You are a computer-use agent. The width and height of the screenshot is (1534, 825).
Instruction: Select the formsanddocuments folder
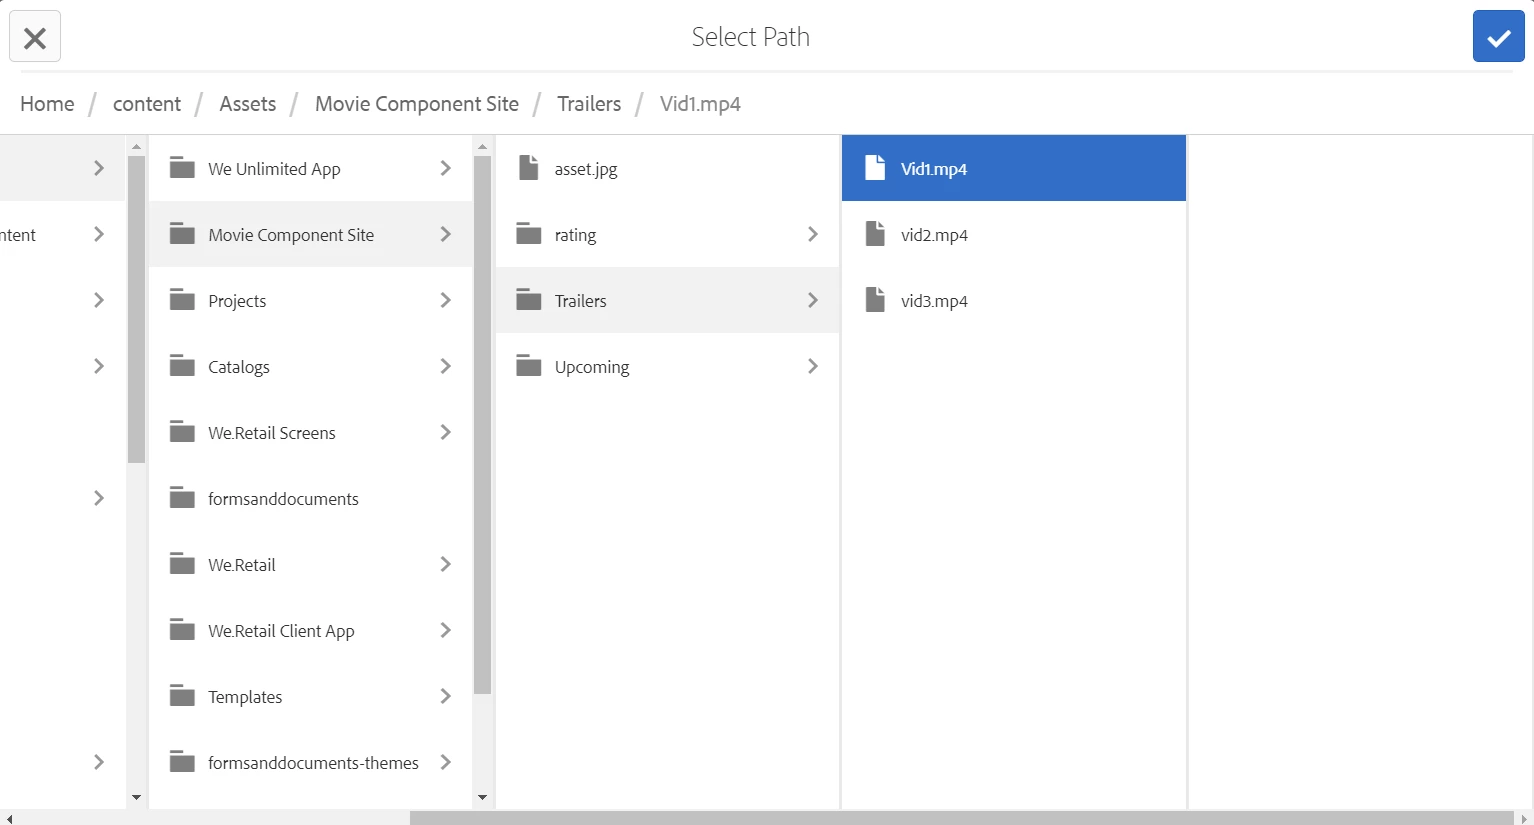point(311,498)
